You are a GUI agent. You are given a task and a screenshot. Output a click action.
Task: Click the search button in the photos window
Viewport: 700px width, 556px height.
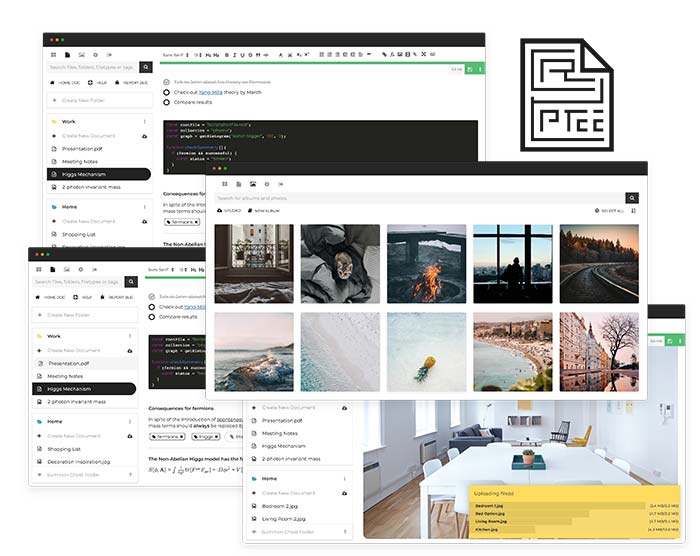click(632, 198)
